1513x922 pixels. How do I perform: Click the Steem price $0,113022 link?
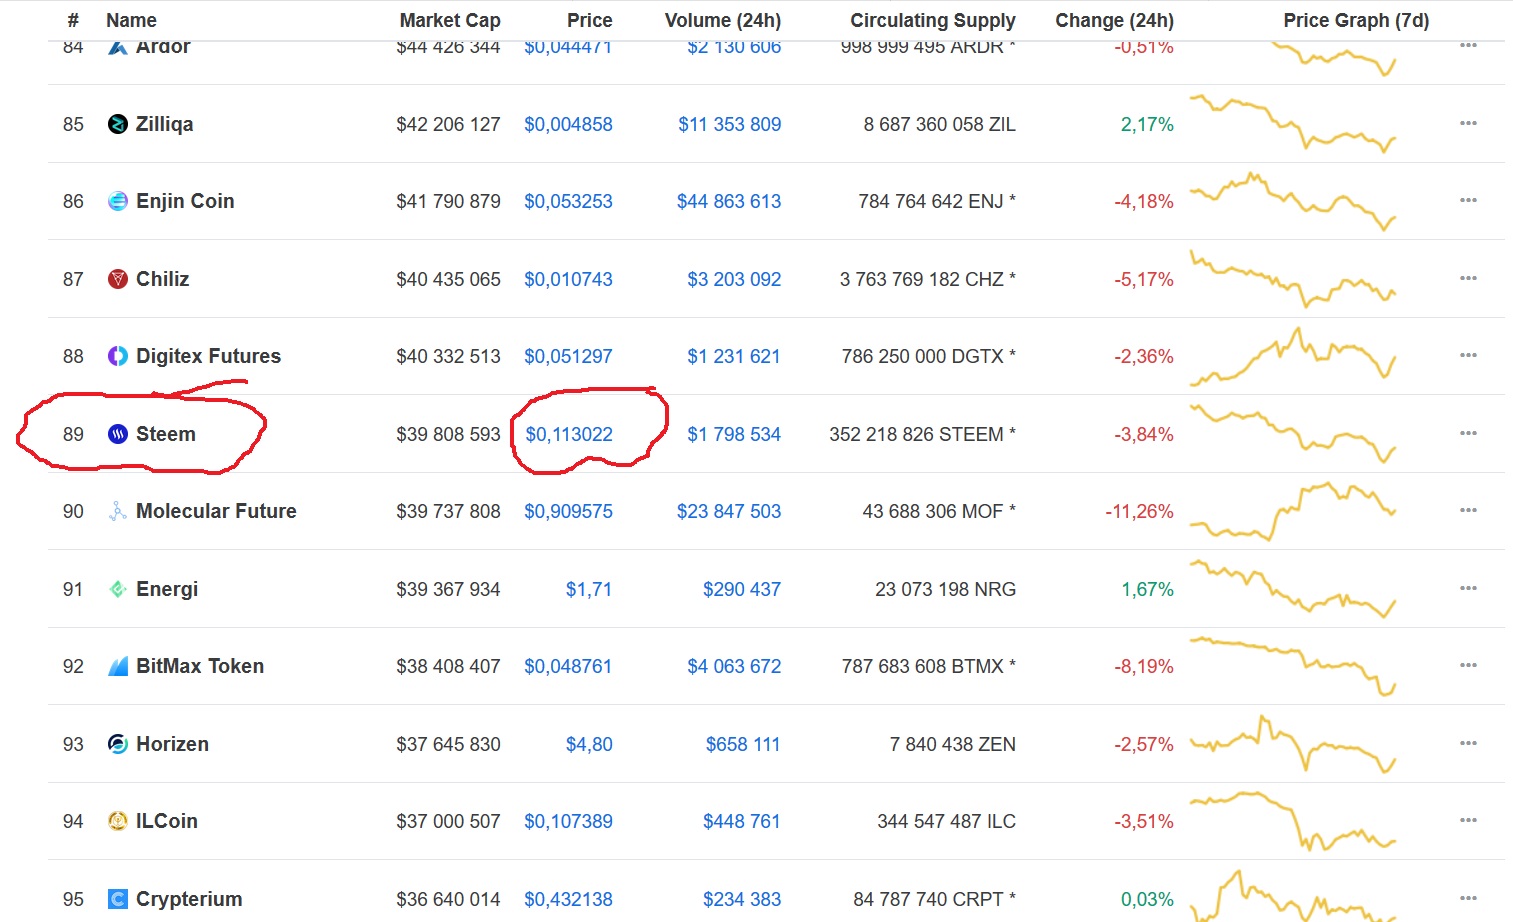(x=569, y=434)
